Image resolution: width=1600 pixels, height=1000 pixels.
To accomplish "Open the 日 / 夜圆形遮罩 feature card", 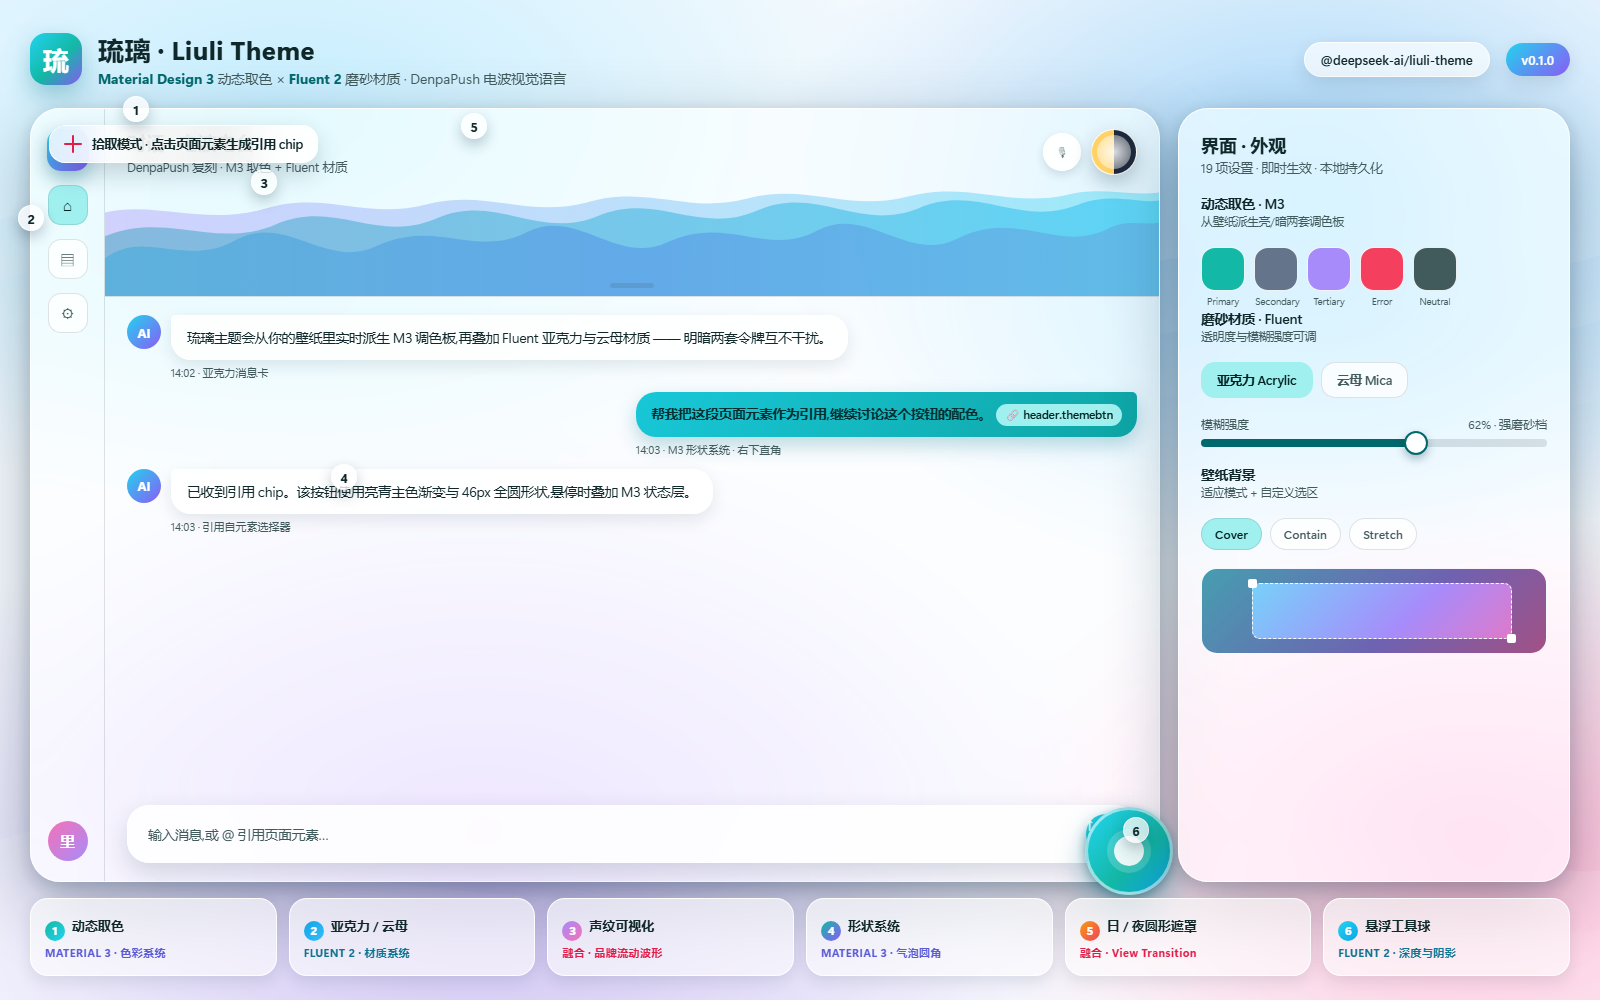I will (x=1188, y=937).
